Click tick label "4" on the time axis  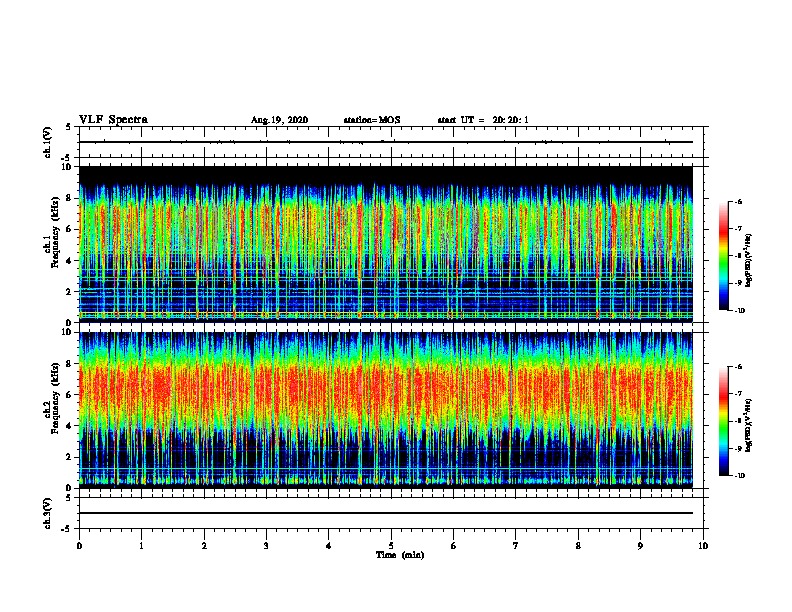[329, 546]
